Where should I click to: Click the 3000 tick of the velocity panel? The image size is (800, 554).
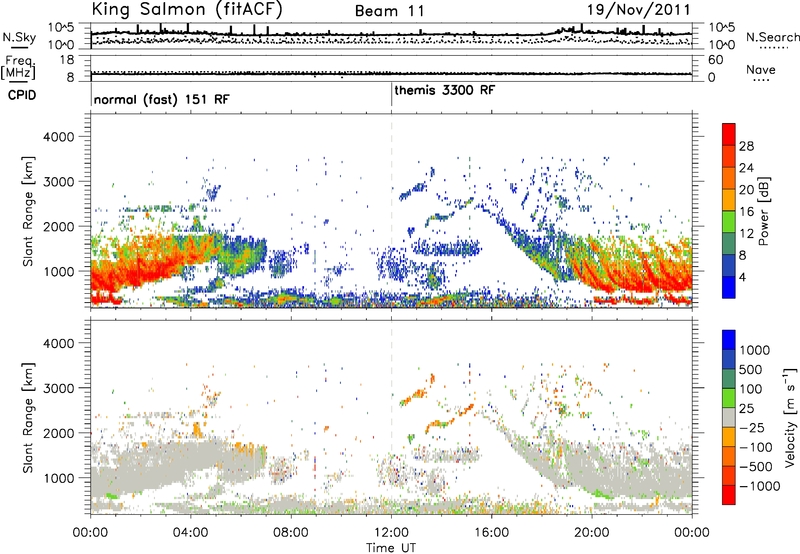(58, 388)
